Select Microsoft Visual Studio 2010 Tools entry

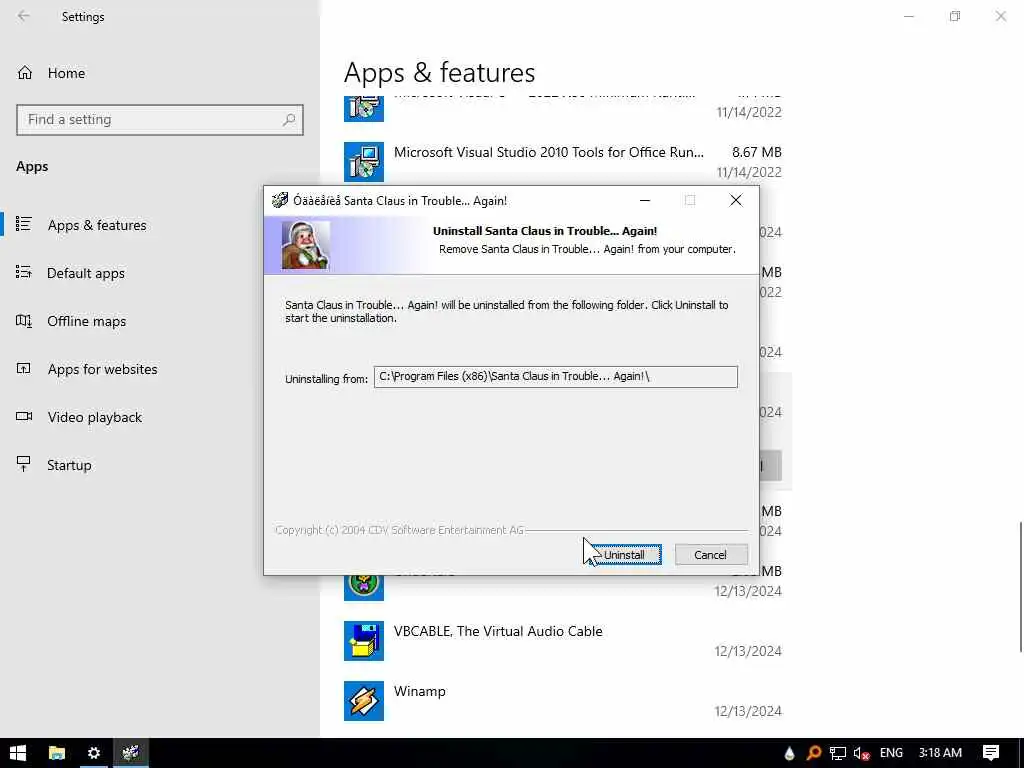point(563,162)
